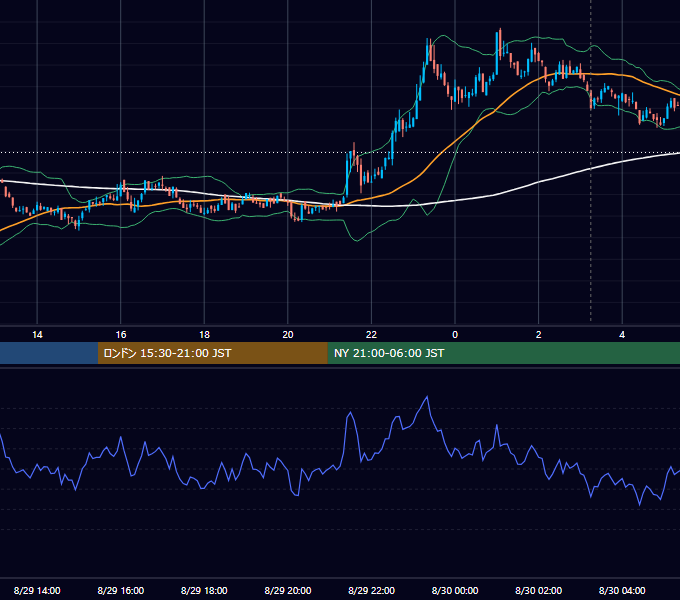The width and height of the screenshot is (680, 600).
Task: Click the blue session bar before London
Action: [49, 353]
